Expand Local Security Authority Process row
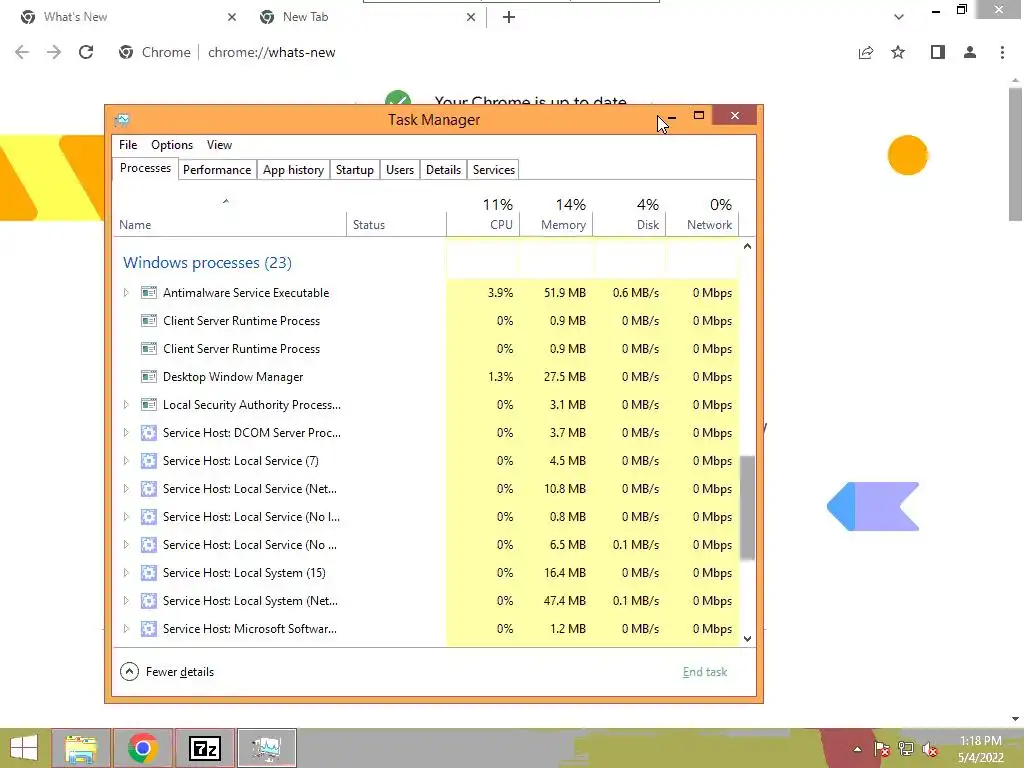1024x768 pixels. tap(126, 405)
